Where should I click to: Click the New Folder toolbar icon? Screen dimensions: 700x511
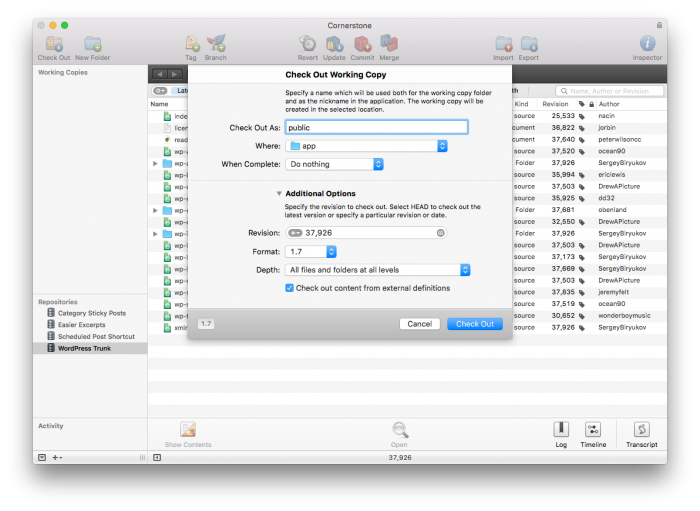(93, 44)
